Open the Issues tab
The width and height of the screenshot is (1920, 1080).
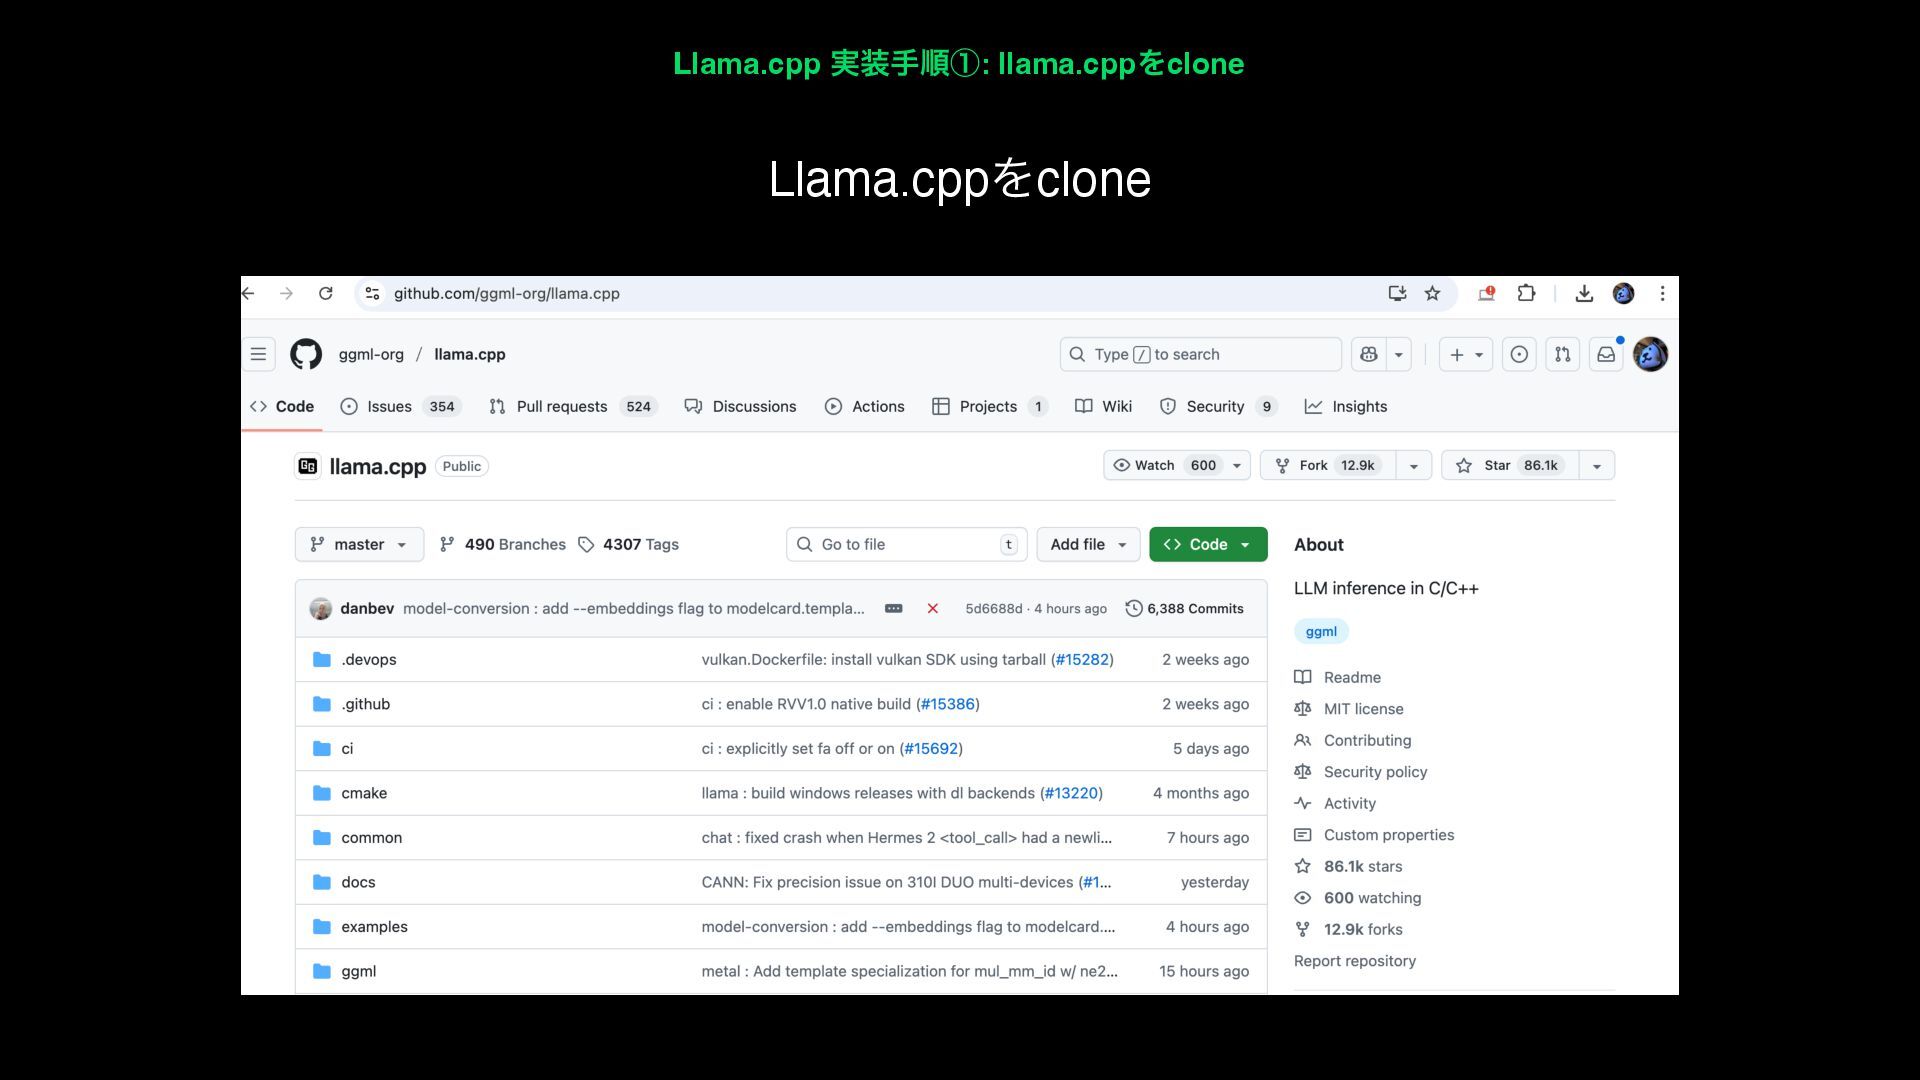pos(400,406)
